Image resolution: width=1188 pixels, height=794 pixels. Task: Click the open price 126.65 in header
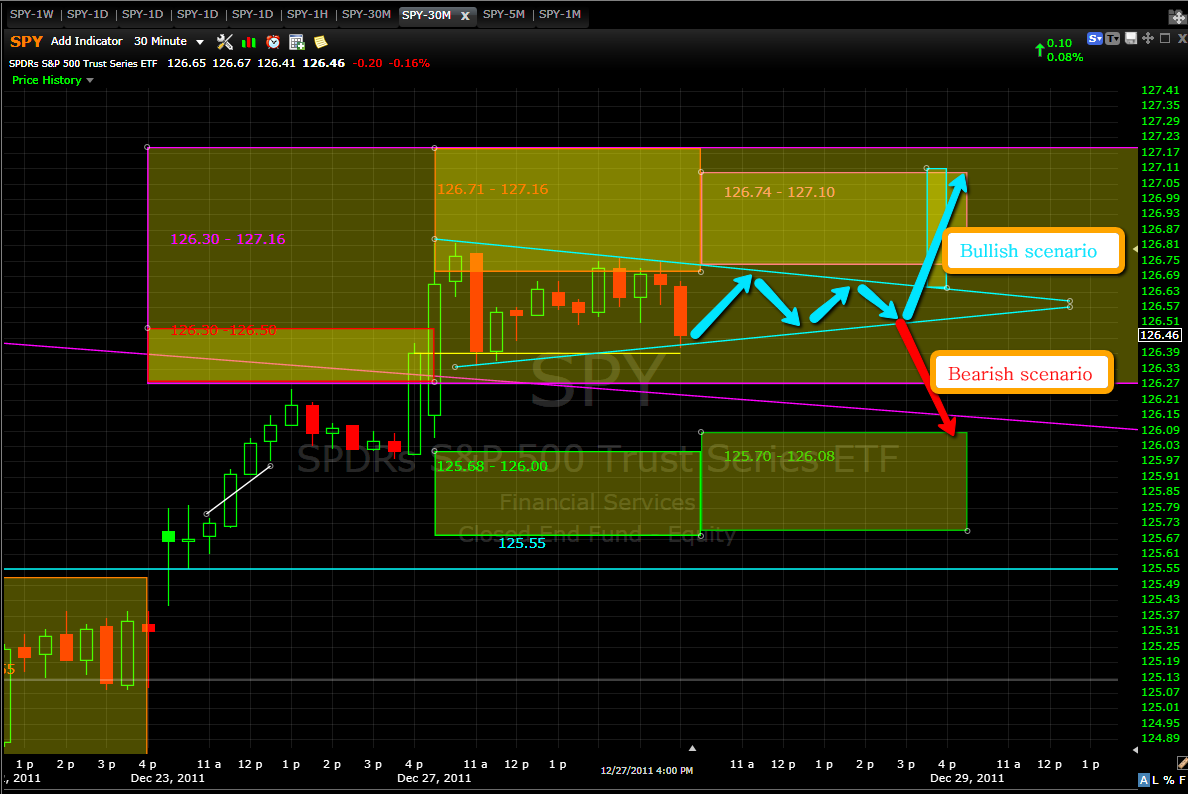click(186, 64)
